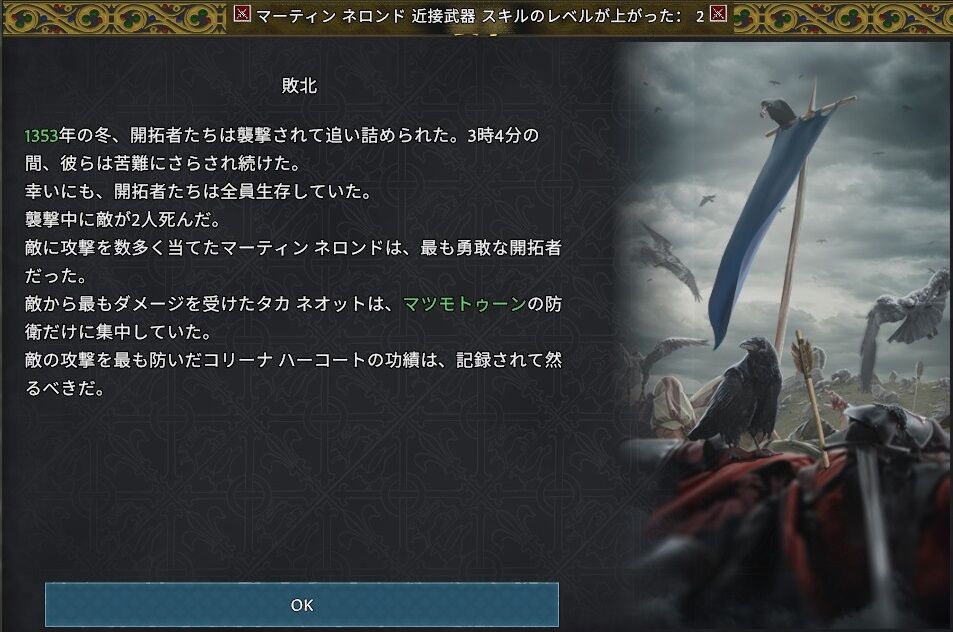Click the skill level number 2 in the banner
Screen dimensions: 953x632
[700, 17]
